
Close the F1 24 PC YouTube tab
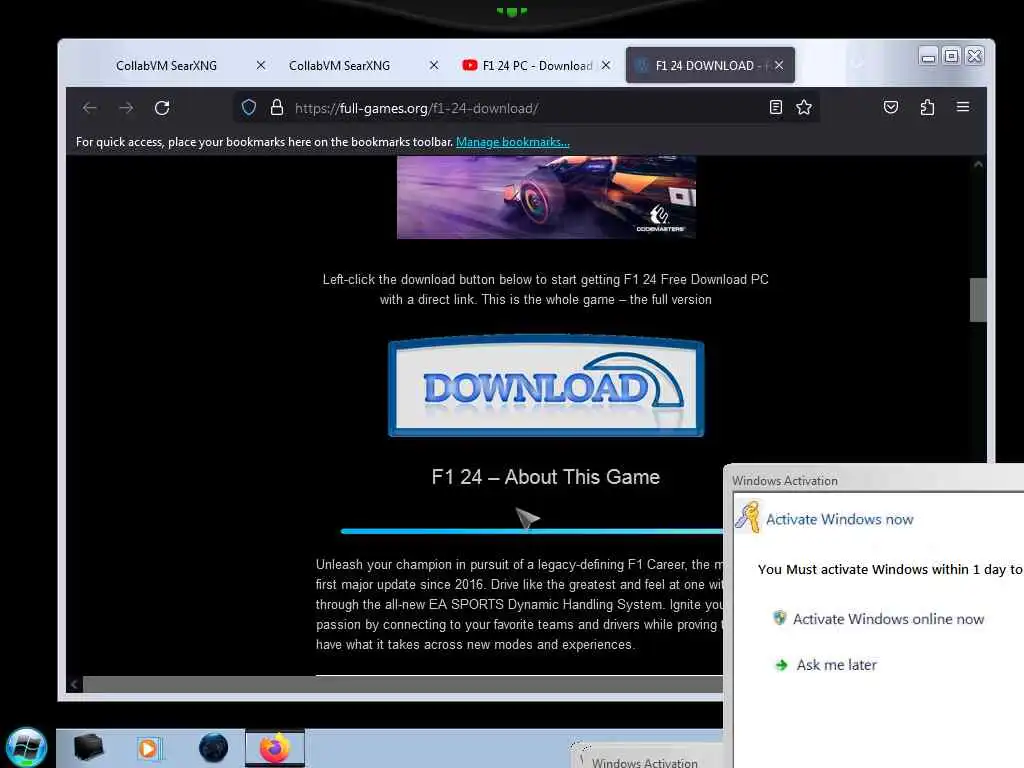(x=606, y=65)
